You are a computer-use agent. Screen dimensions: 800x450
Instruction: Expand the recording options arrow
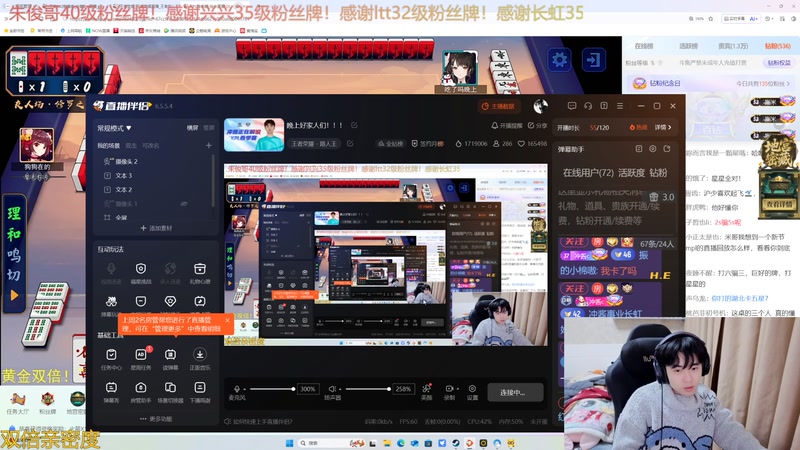(x=458, y=389)
